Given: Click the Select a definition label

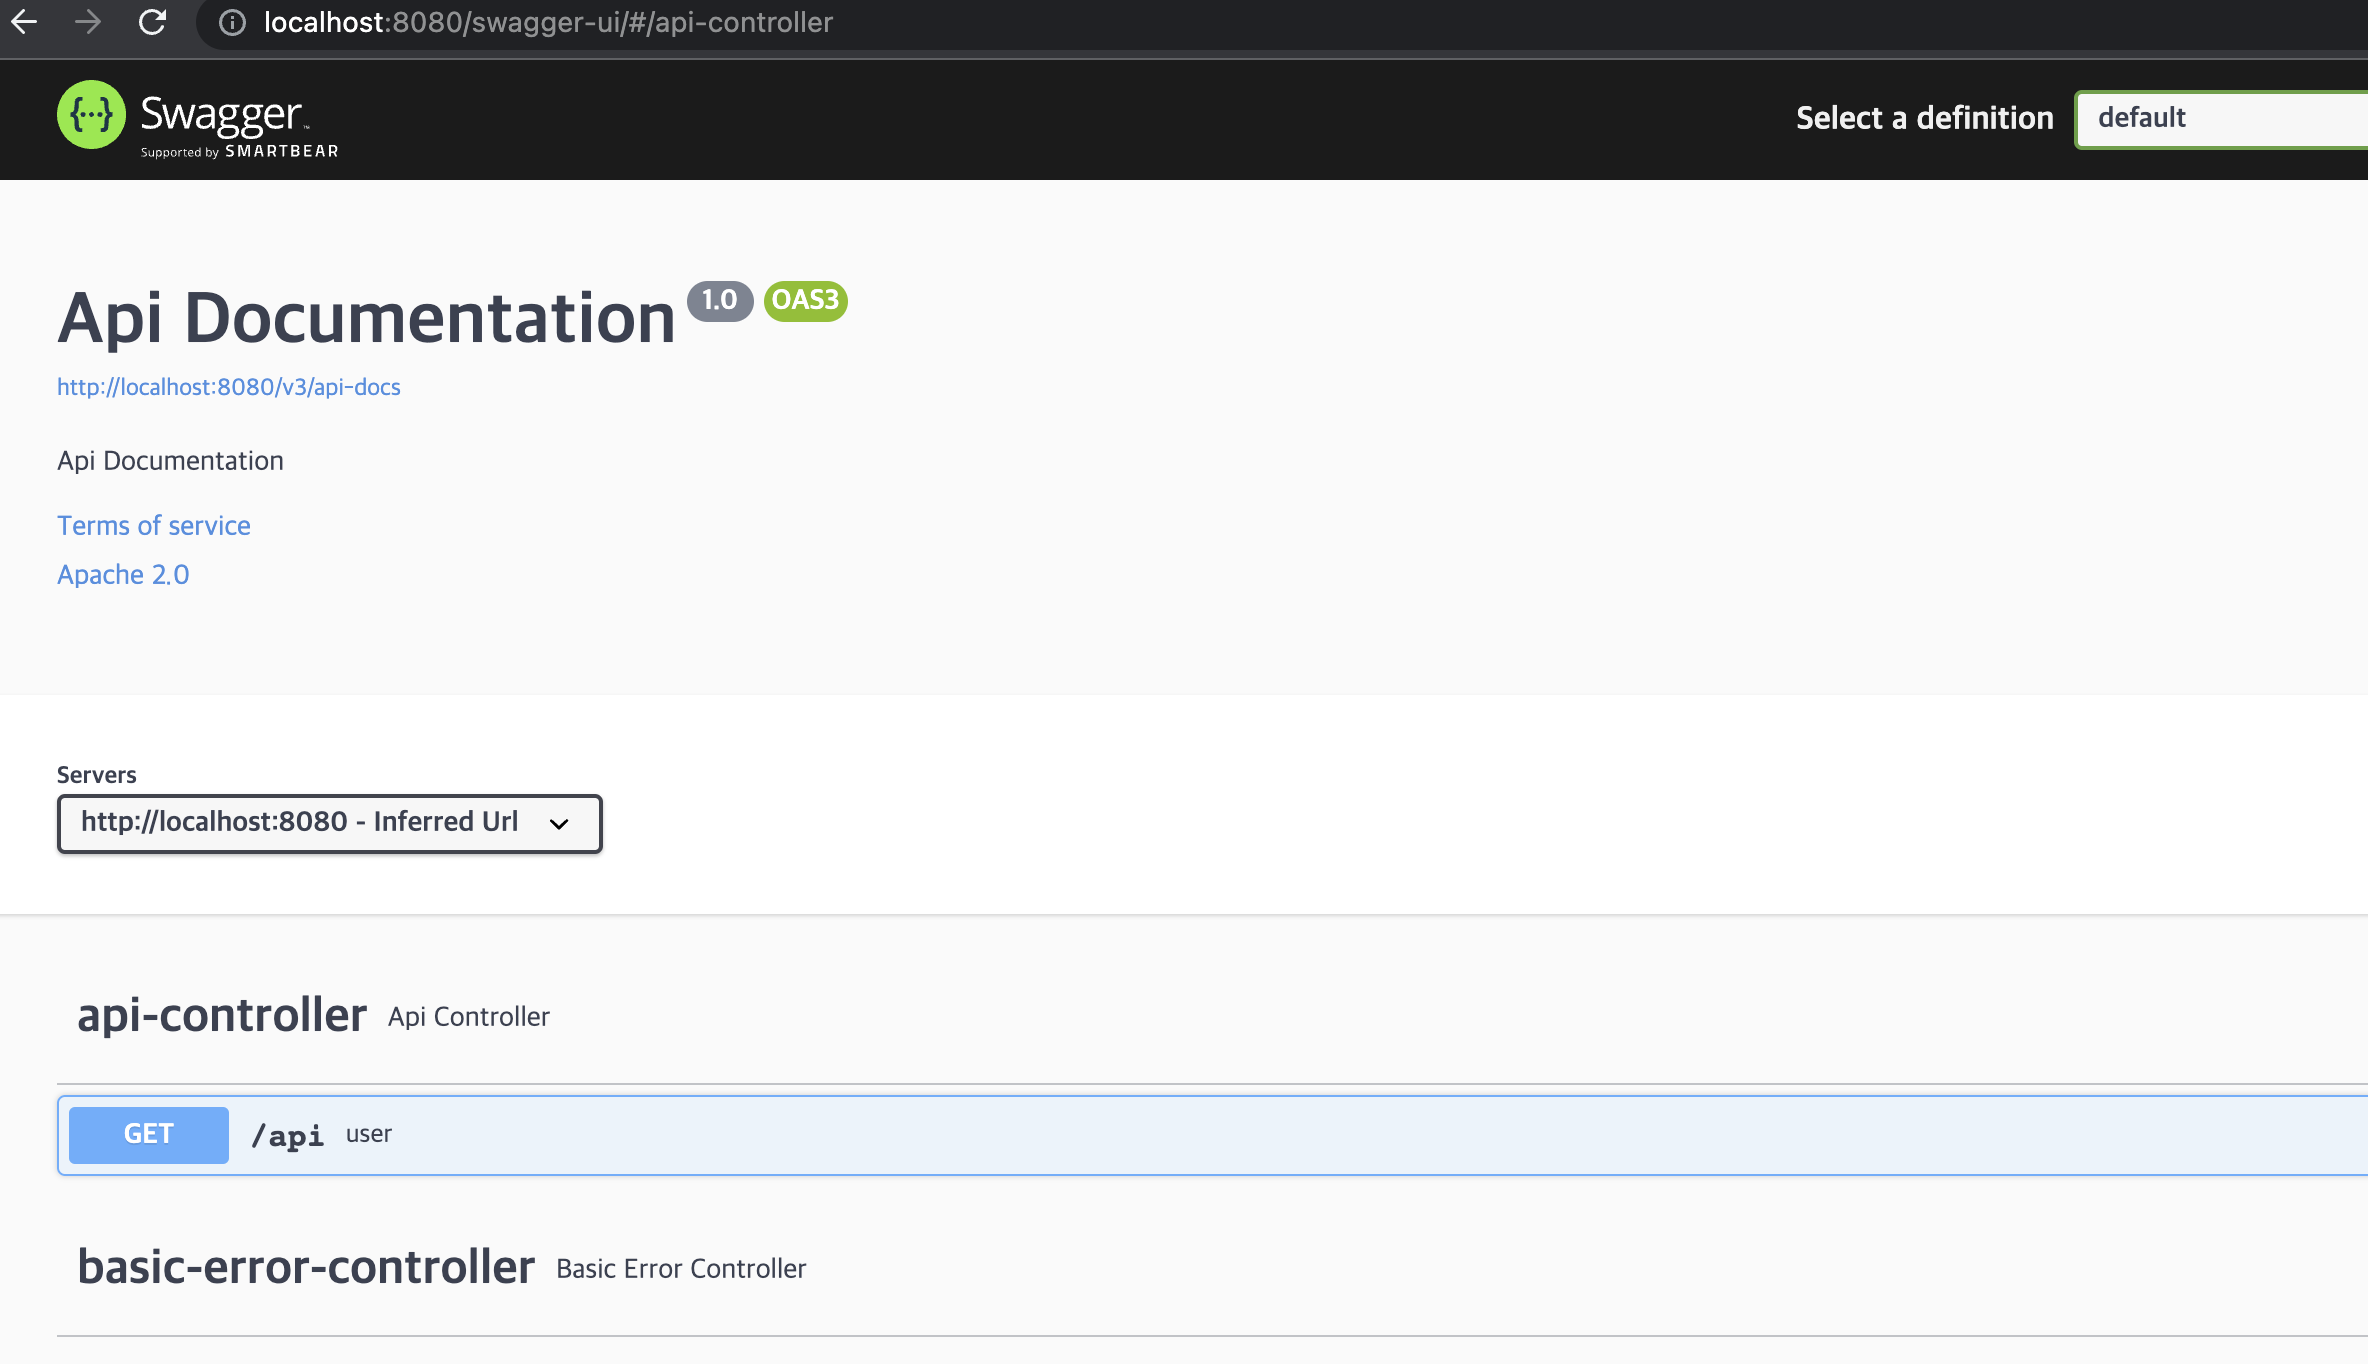Looking at the screenshot, I should [1925, 118].
